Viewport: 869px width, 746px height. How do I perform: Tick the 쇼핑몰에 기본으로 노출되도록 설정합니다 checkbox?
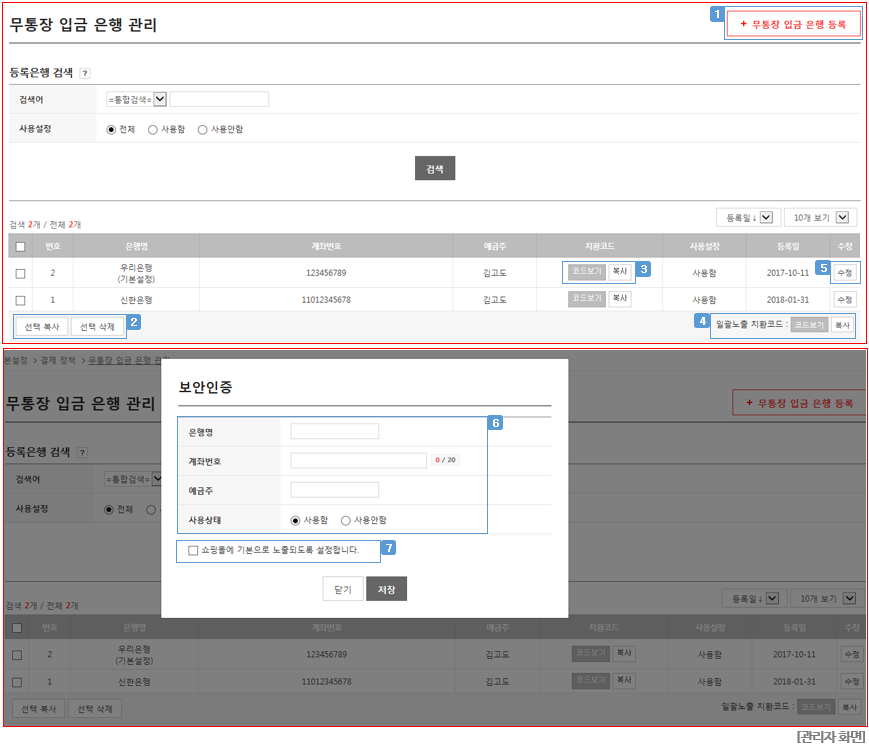tap(193, 550)
